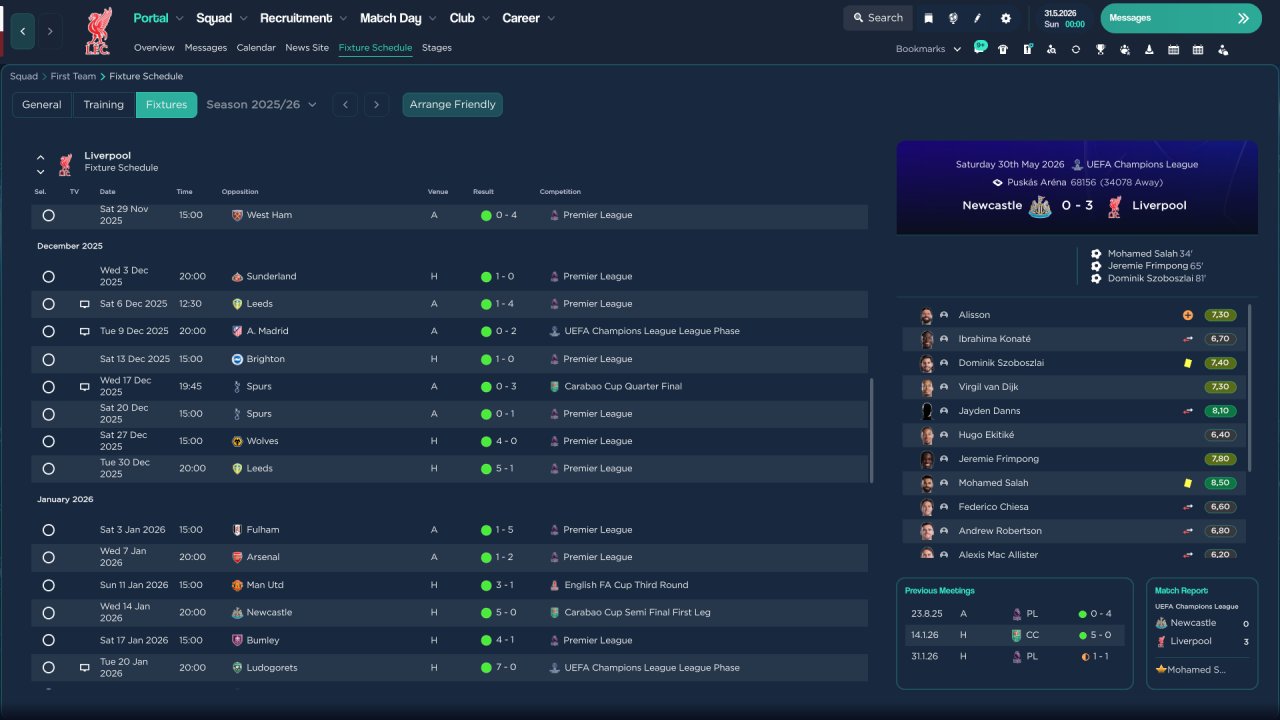Select the Arsenal fixture radio button
1280x720 pixels.
click(x=48, y=557)
